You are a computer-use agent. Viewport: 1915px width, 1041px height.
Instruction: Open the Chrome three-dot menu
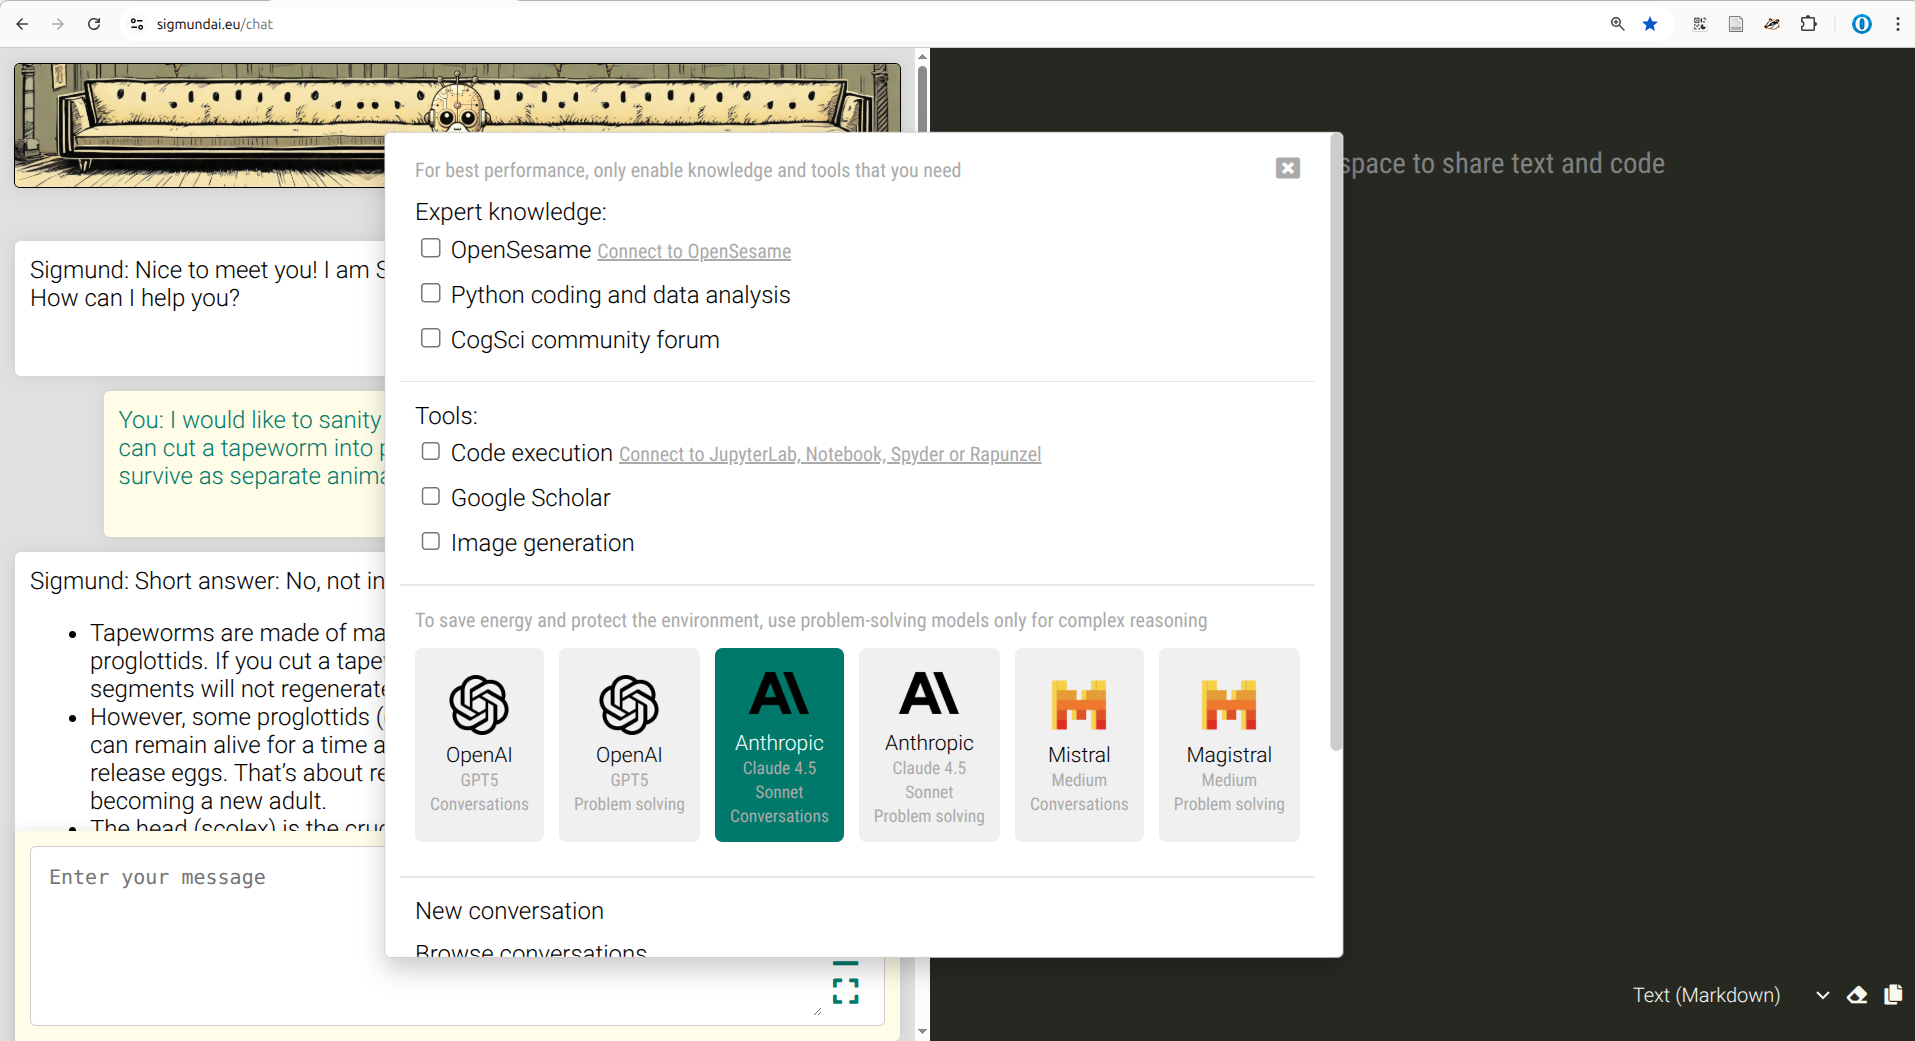(x=1897, y=24)
